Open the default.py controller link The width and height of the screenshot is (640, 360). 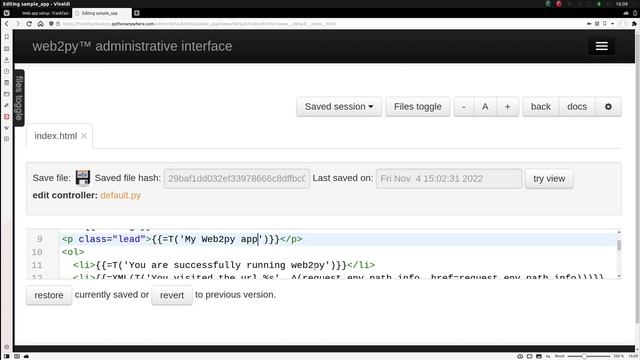120,195
